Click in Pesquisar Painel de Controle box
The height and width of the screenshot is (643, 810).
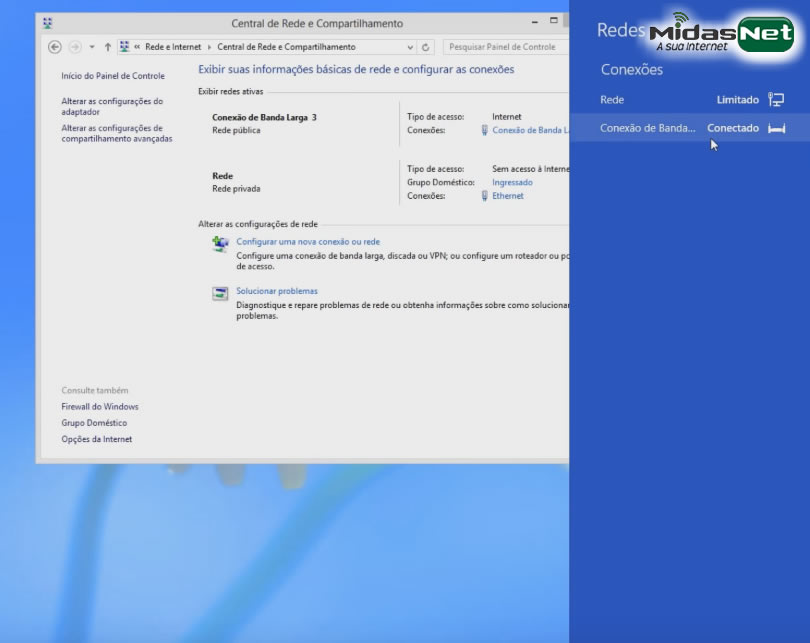(x=503, y=47)
